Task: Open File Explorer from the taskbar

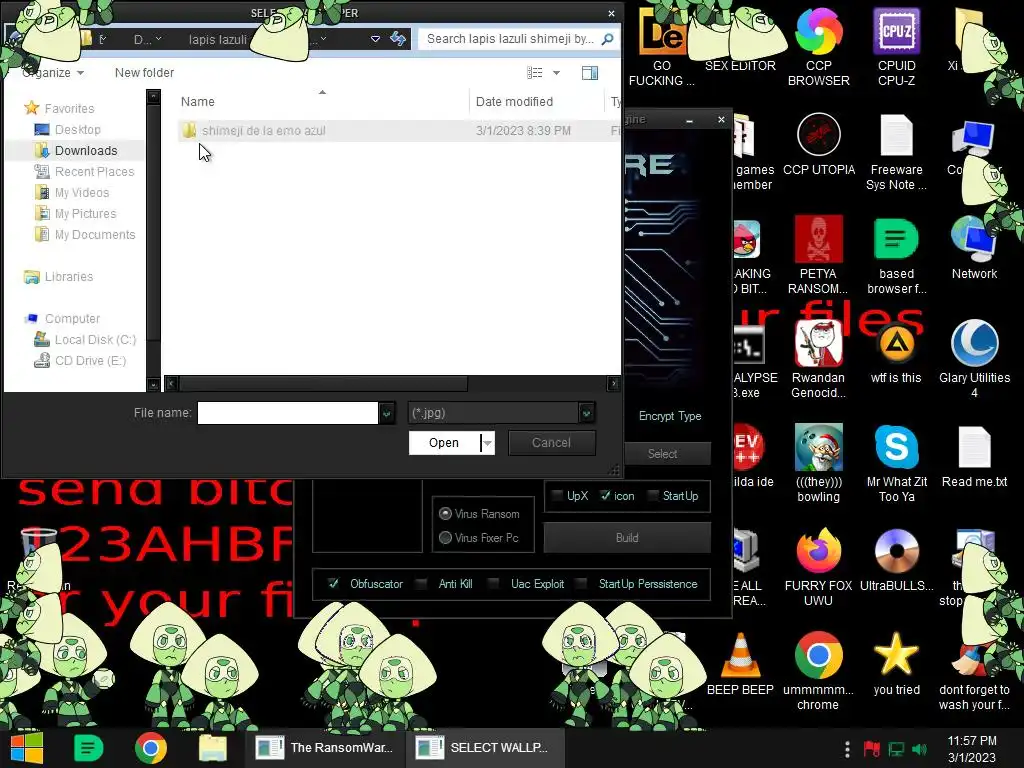Action: coord(213,748)
